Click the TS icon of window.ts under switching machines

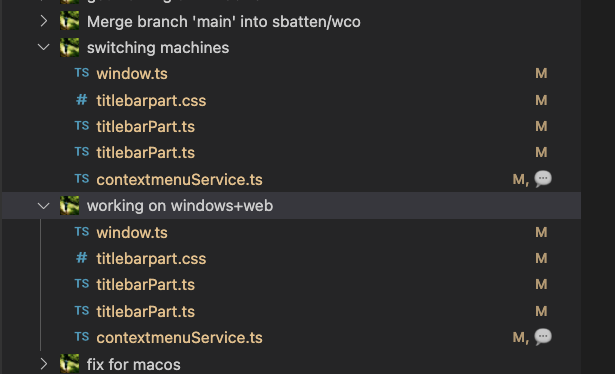coord(82,73)
